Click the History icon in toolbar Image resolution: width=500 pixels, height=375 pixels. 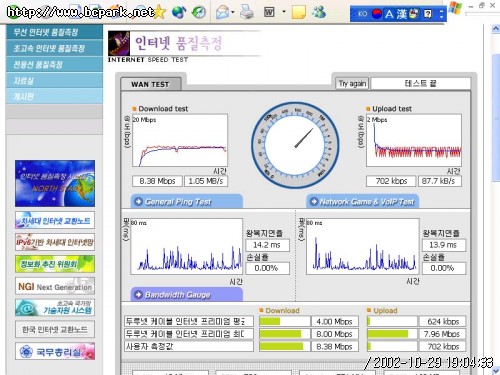coord(199,12)
